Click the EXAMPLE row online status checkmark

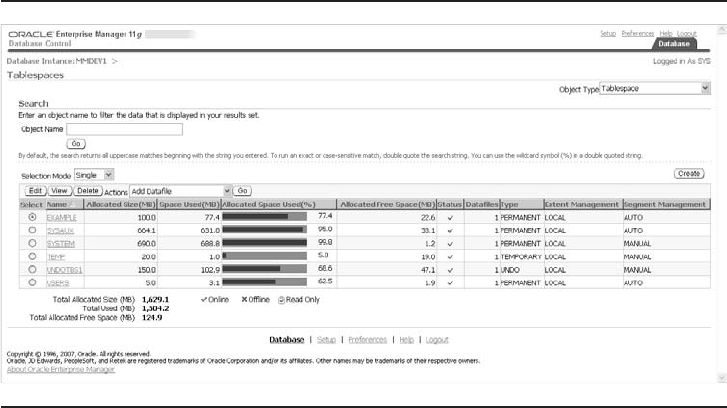pyautogui.click(x=450, y=217)
